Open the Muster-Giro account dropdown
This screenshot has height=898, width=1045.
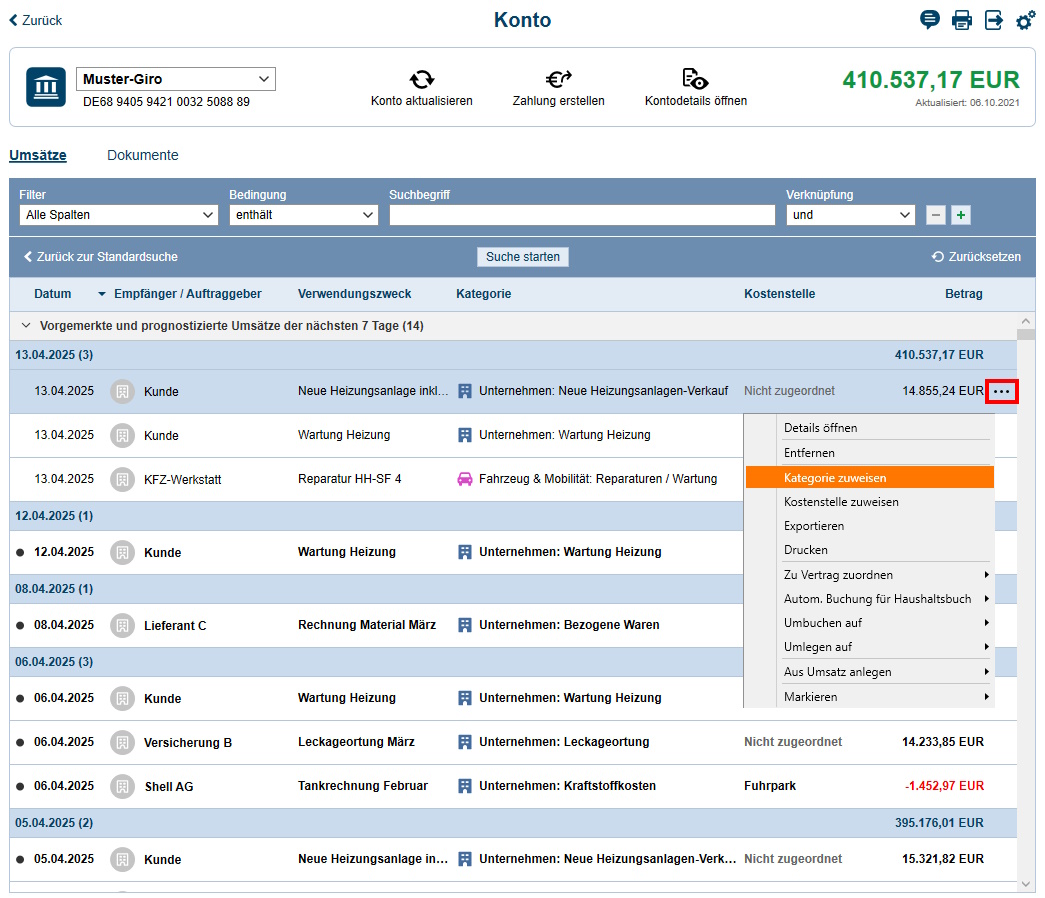click(x=176, y=79)
